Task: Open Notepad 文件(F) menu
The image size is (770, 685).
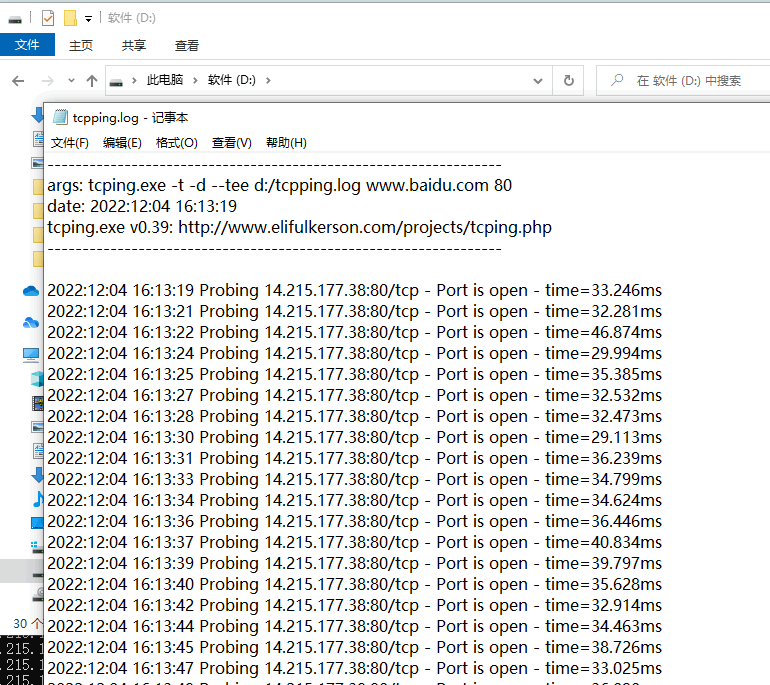Action: click(x=70, y=143)
